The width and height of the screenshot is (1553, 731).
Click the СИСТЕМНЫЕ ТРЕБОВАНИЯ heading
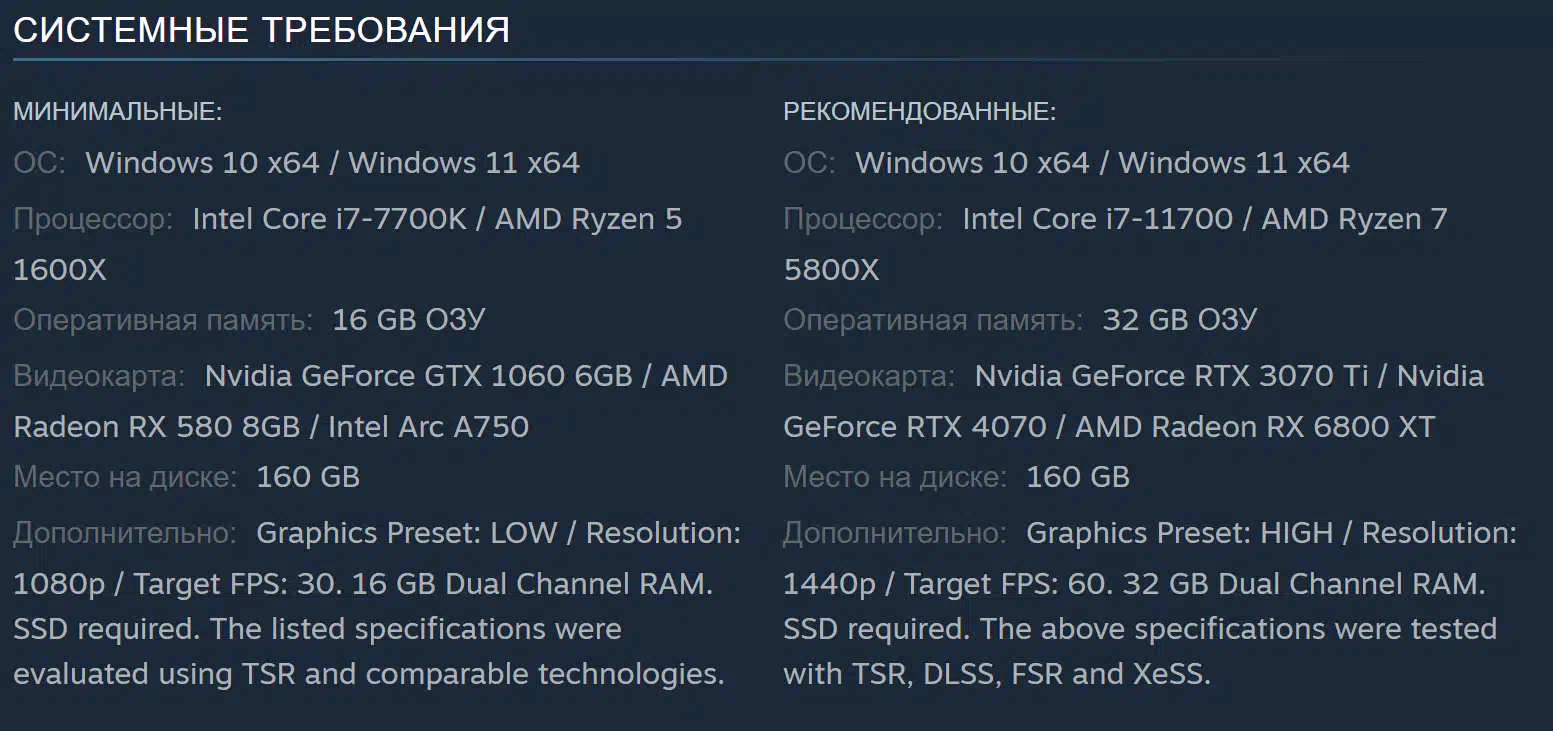261,30
